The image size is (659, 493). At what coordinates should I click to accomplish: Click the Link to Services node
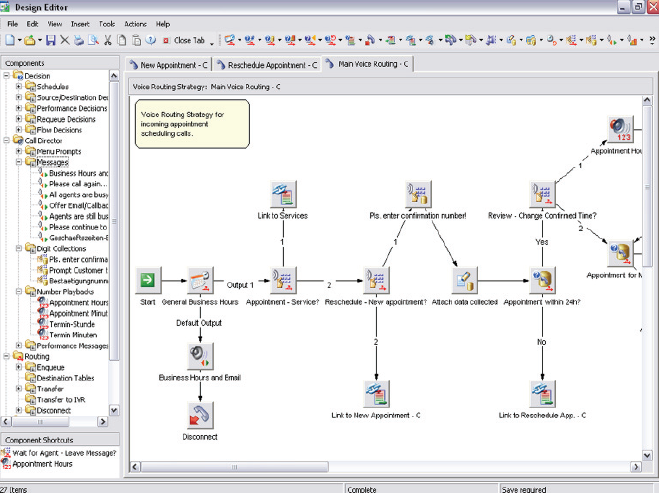pos(282,194)
